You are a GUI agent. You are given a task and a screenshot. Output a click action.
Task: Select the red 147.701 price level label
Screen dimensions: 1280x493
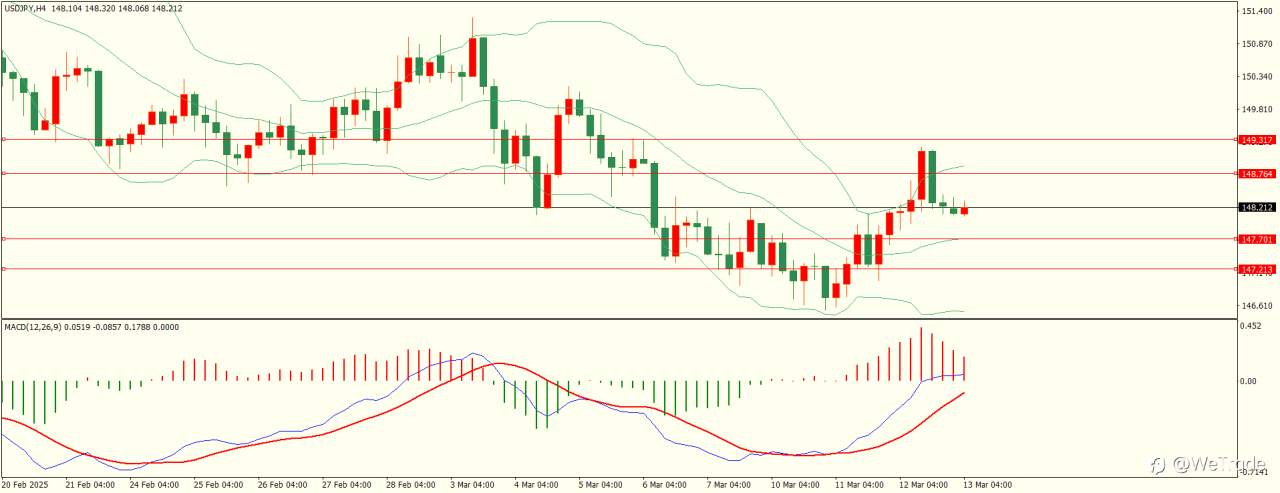point(1256,239)
